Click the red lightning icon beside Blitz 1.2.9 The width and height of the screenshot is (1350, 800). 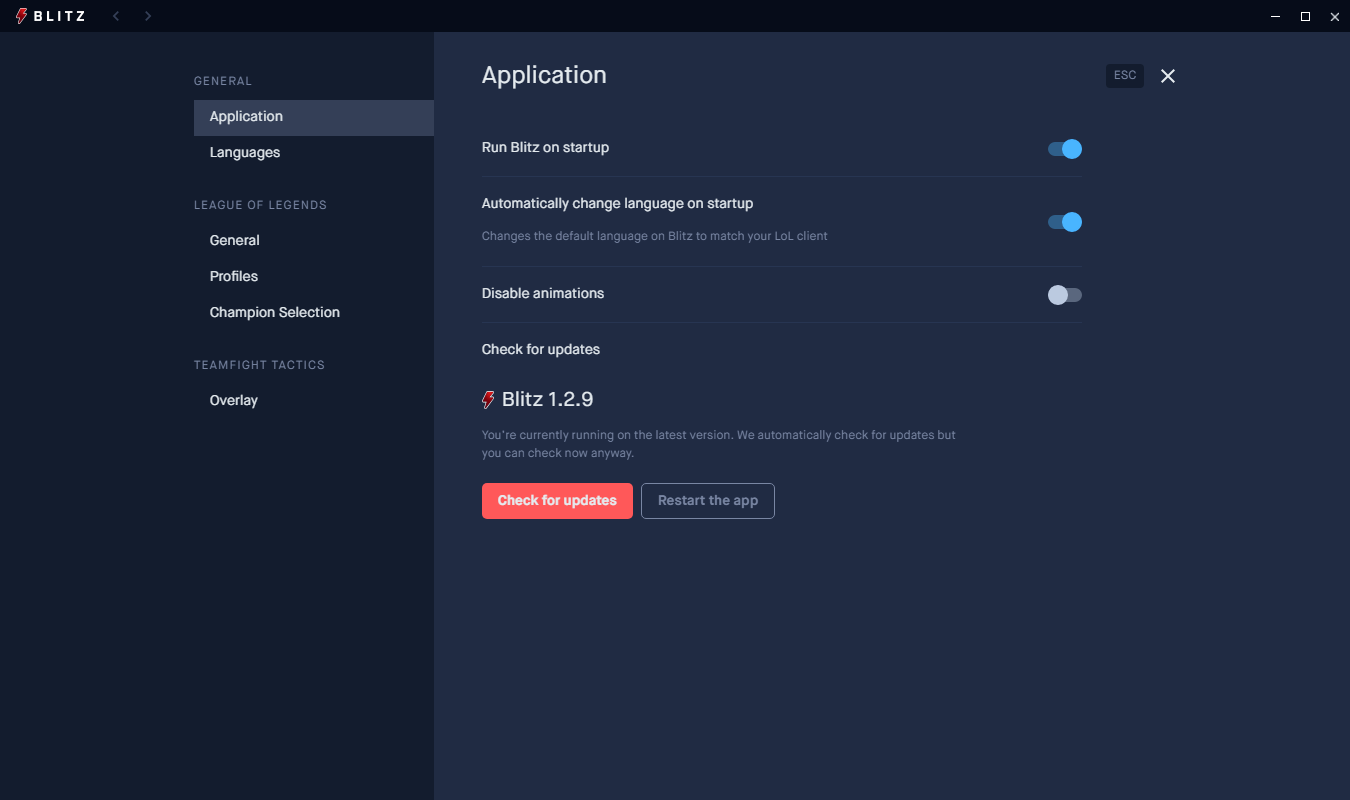[x=488, y=400]
